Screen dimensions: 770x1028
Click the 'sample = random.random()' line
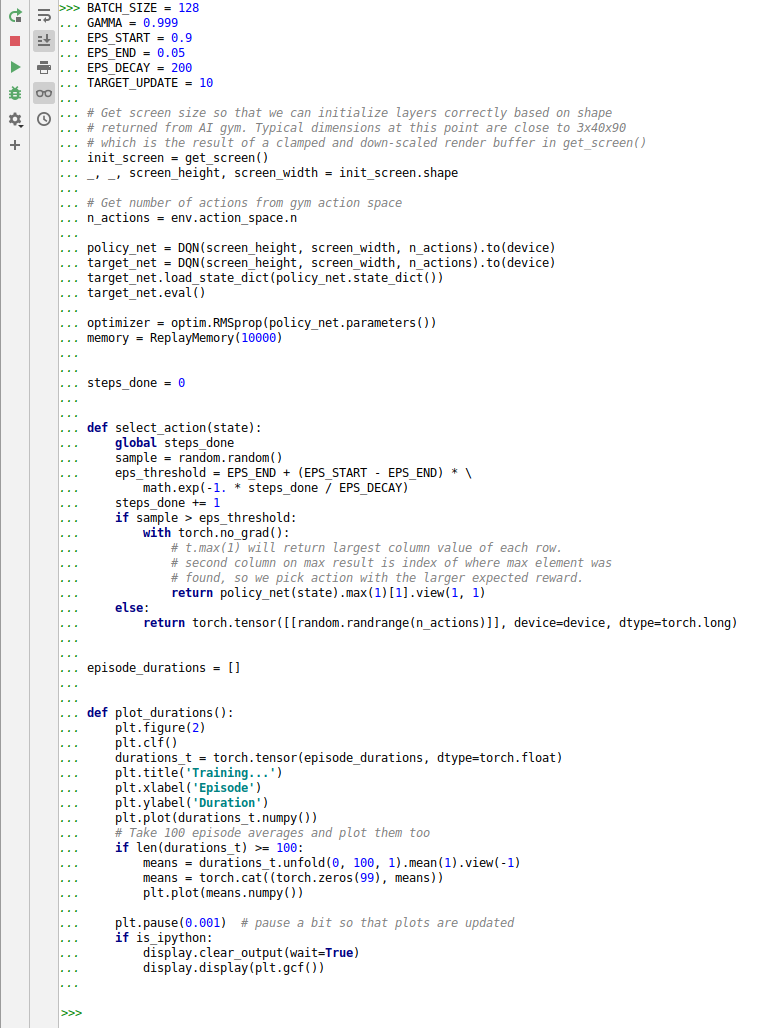[199, 458]
